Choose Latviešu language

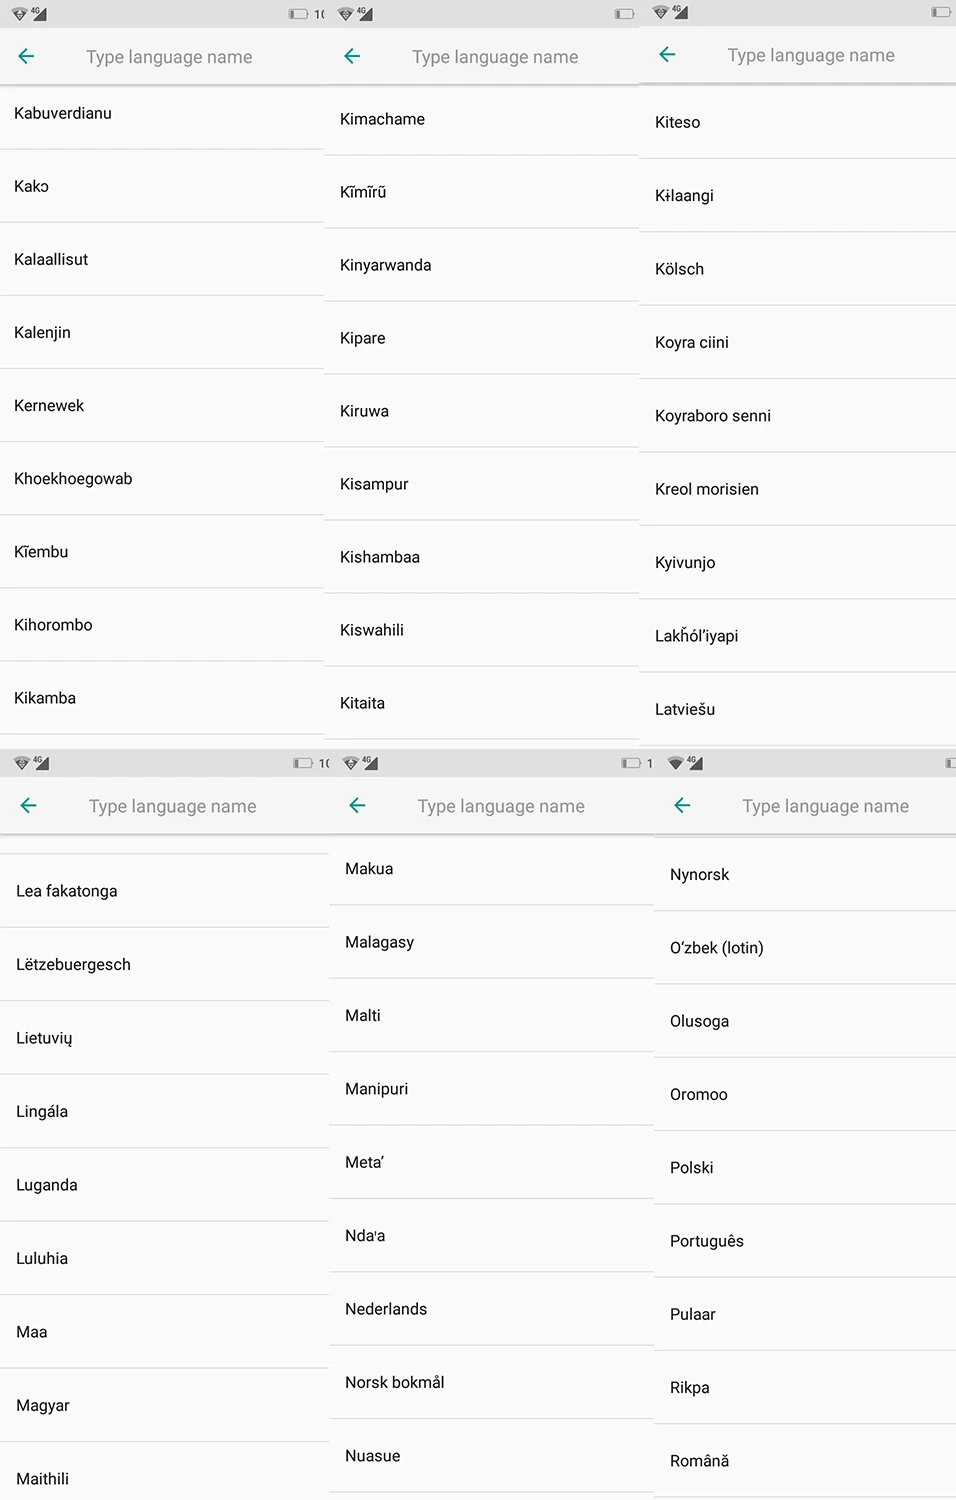pyautogui.click(x=798, y=709)
